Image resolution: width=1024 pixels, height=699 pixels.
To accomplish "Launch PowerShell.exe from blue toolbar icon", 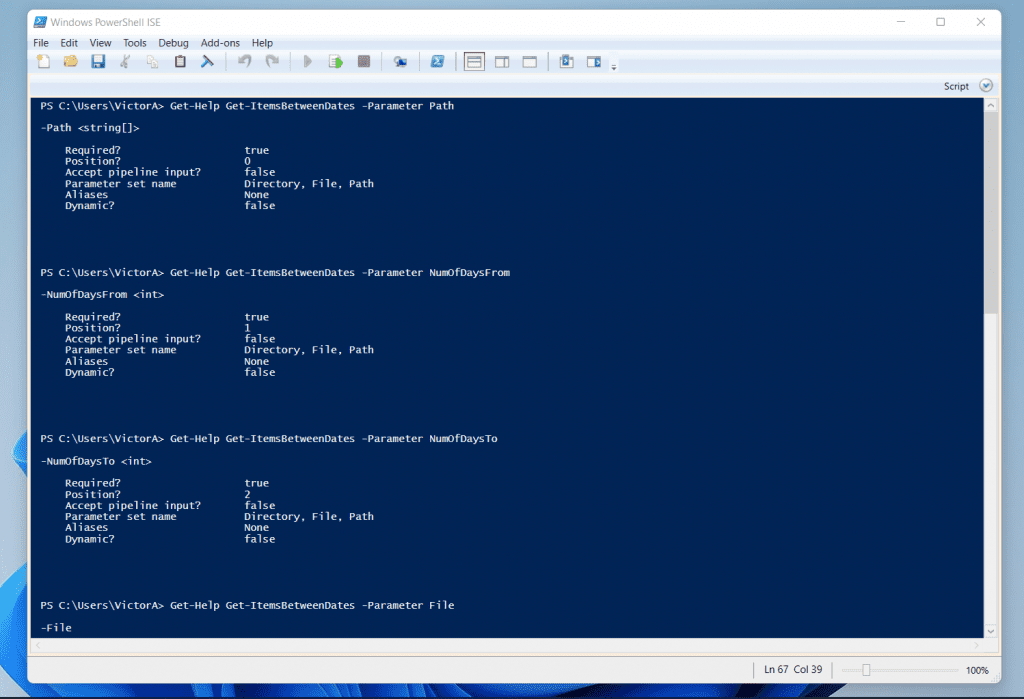I will 437,61.
